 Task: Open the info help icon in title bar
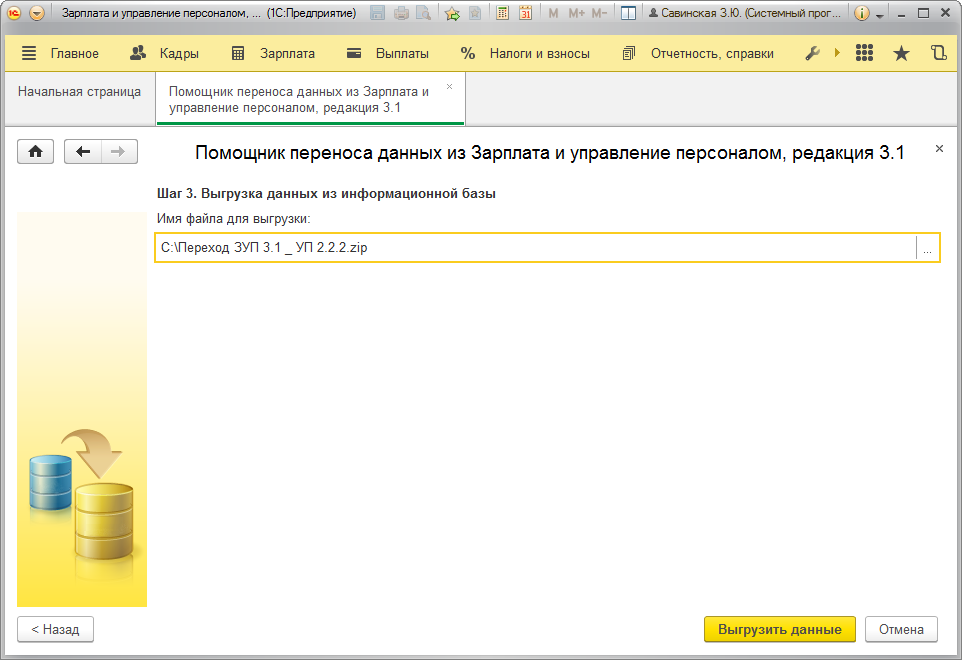tap(862, 13)
